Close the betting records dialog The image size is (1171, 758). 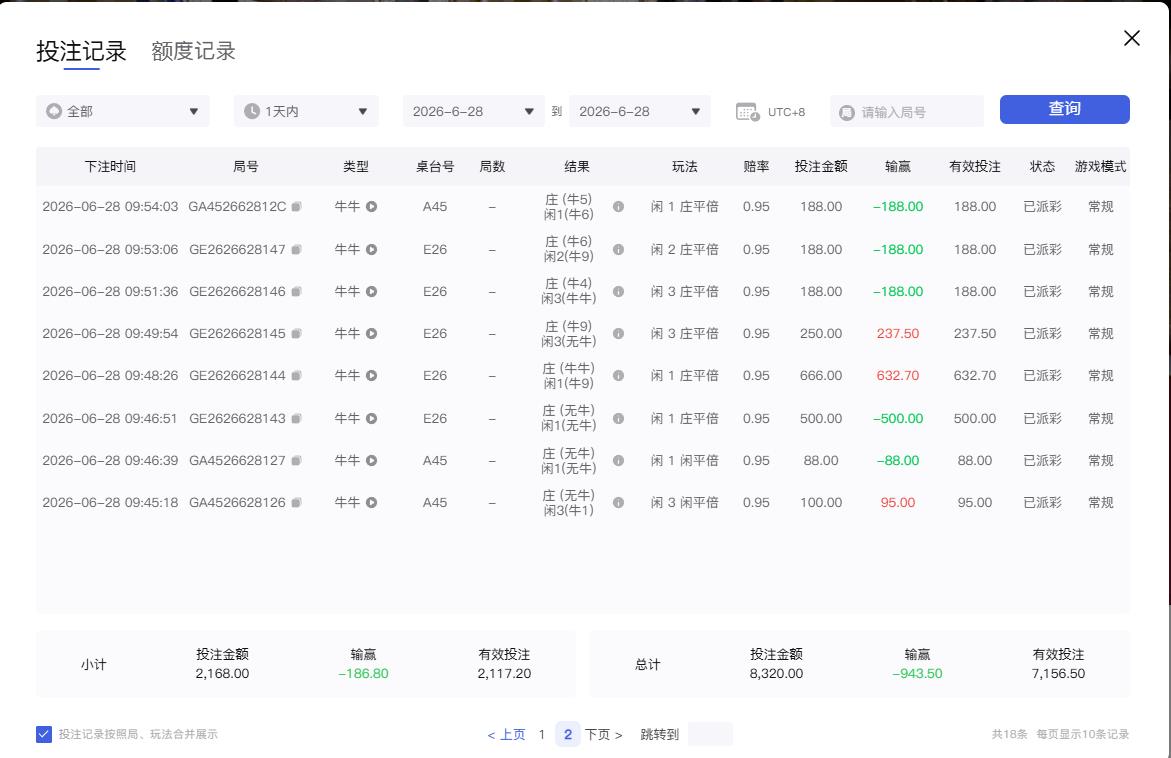click(1132, 38)
